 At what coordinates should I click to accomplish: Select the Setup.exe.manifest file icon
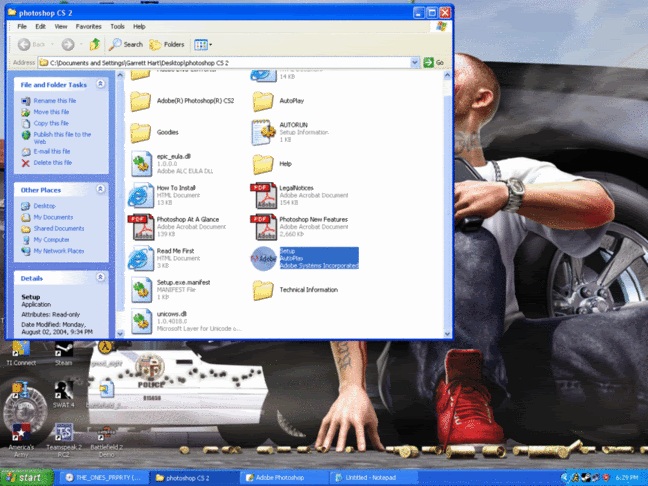point(141,290)
